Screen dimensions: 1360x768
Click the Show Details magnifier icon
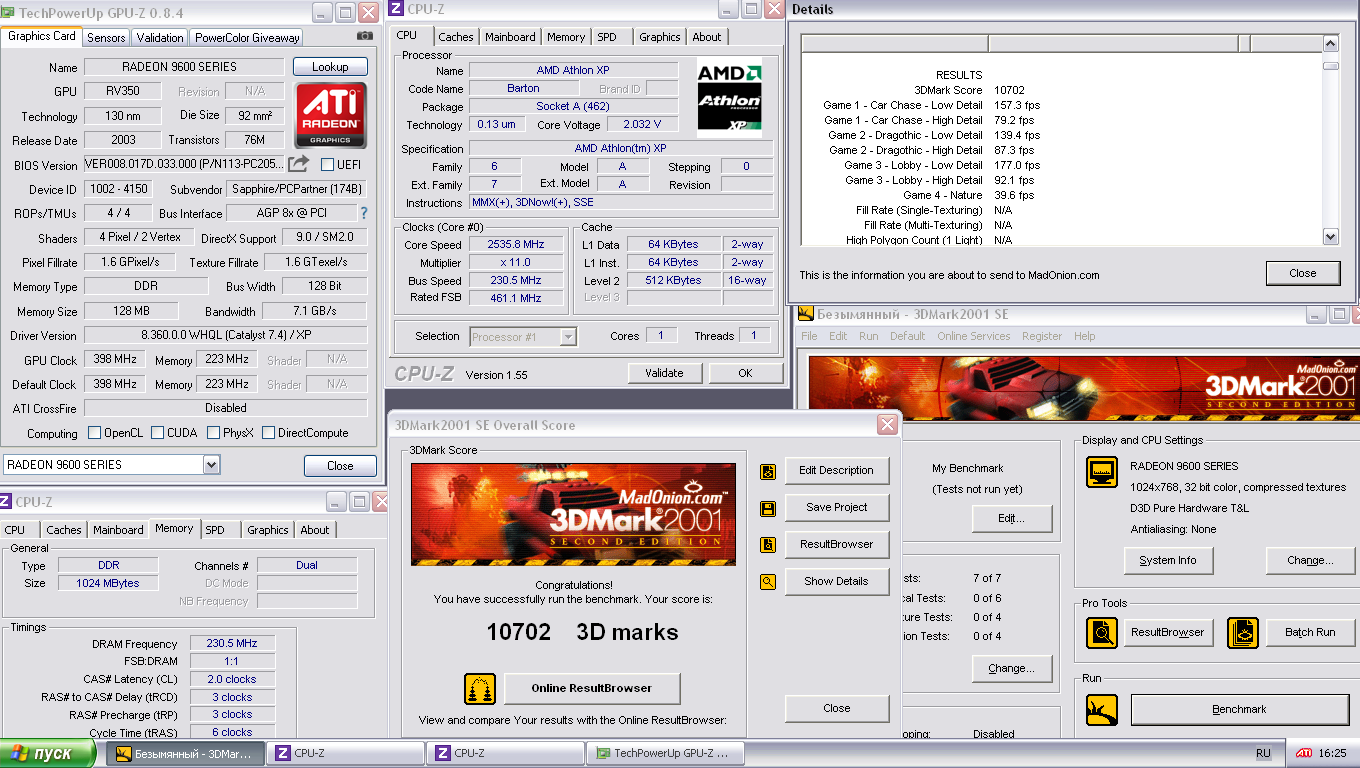click(x=768, y=582)
